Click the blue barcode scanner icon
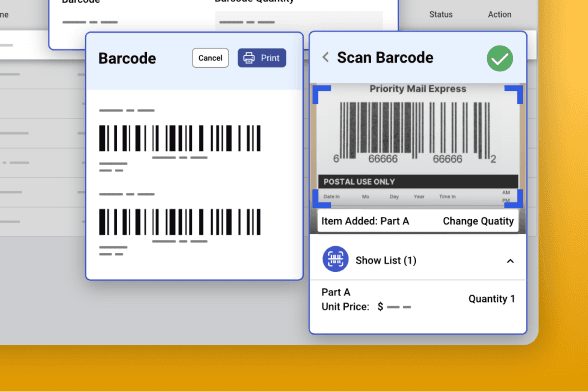The height and width of the screenshot is (392, 588). pos(335,259)
